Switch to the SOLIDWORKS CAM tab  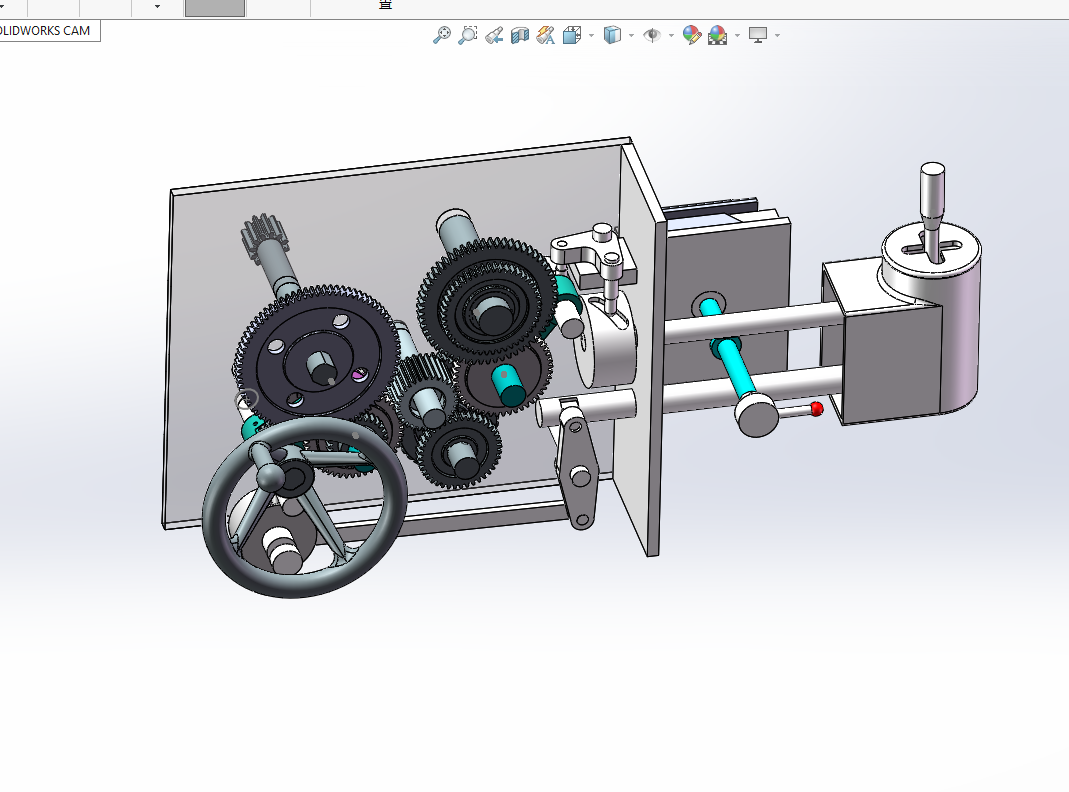[x=46, y=31]
